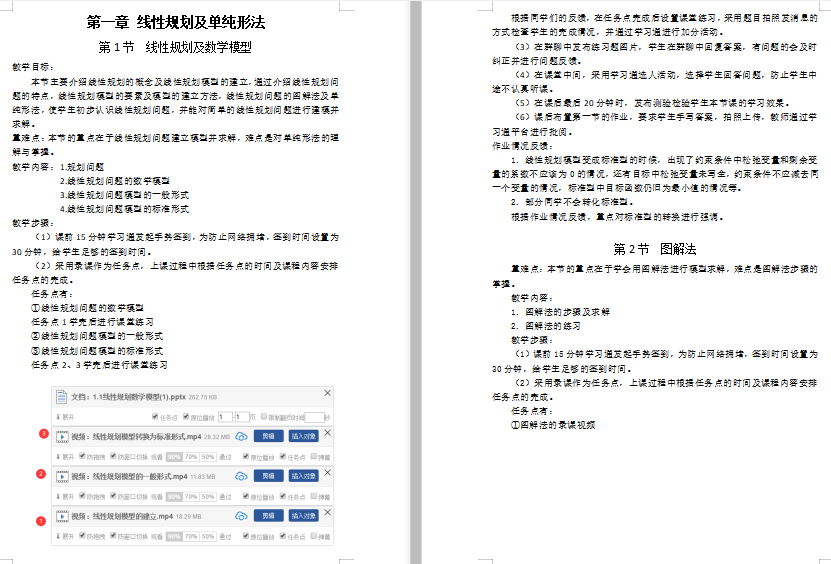This screenshot has height=564, width=831.
Task: Click the video icon beside 线性规划模型的建立.mp4
Action: [x=62, y=516]
